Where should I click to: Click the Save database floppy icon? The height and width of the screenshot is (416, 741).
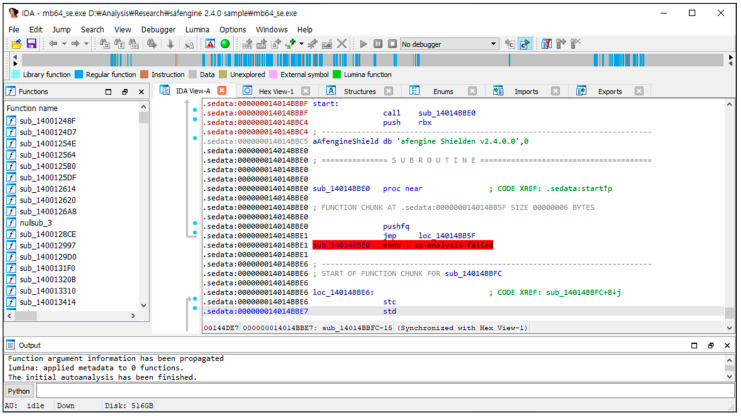pyautogui.click(x=31, y=44)
